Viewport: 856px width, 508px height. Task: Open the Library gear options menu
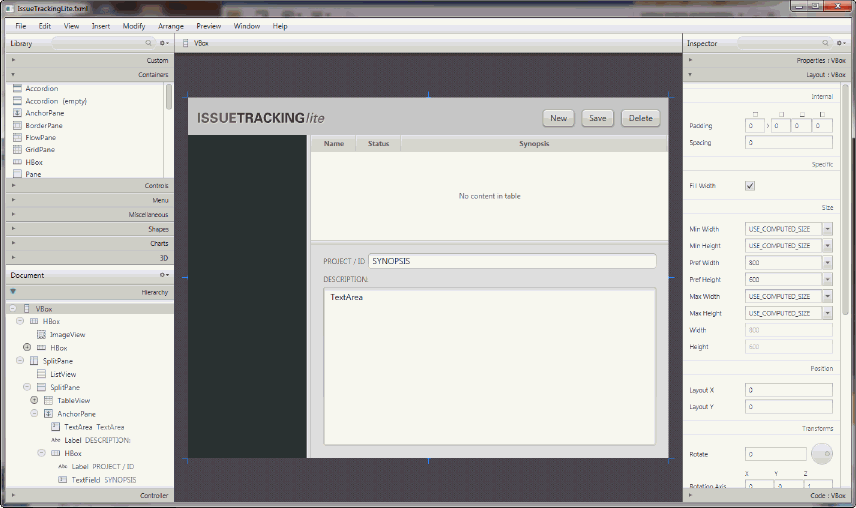(164, 43)
